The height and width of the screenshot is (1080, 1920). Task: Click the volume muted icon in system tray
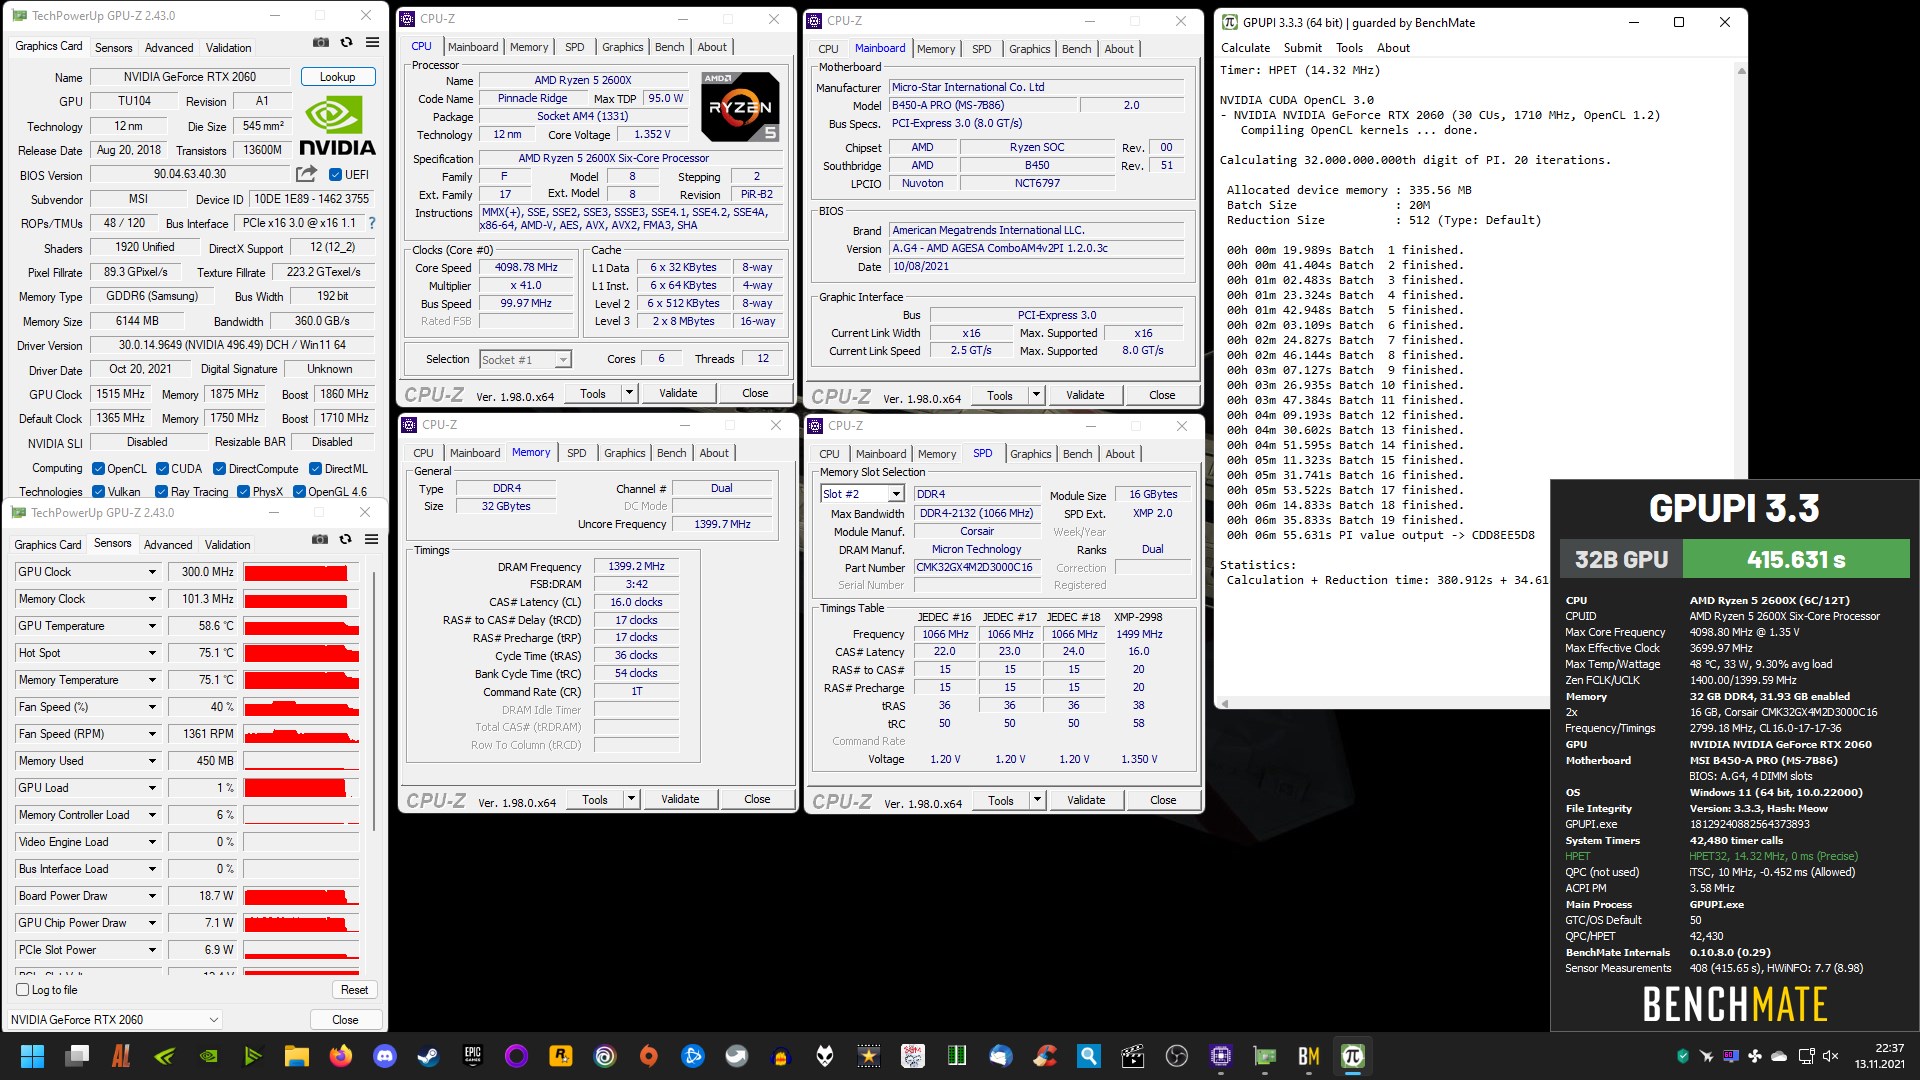click(x=1831, y=1056)
